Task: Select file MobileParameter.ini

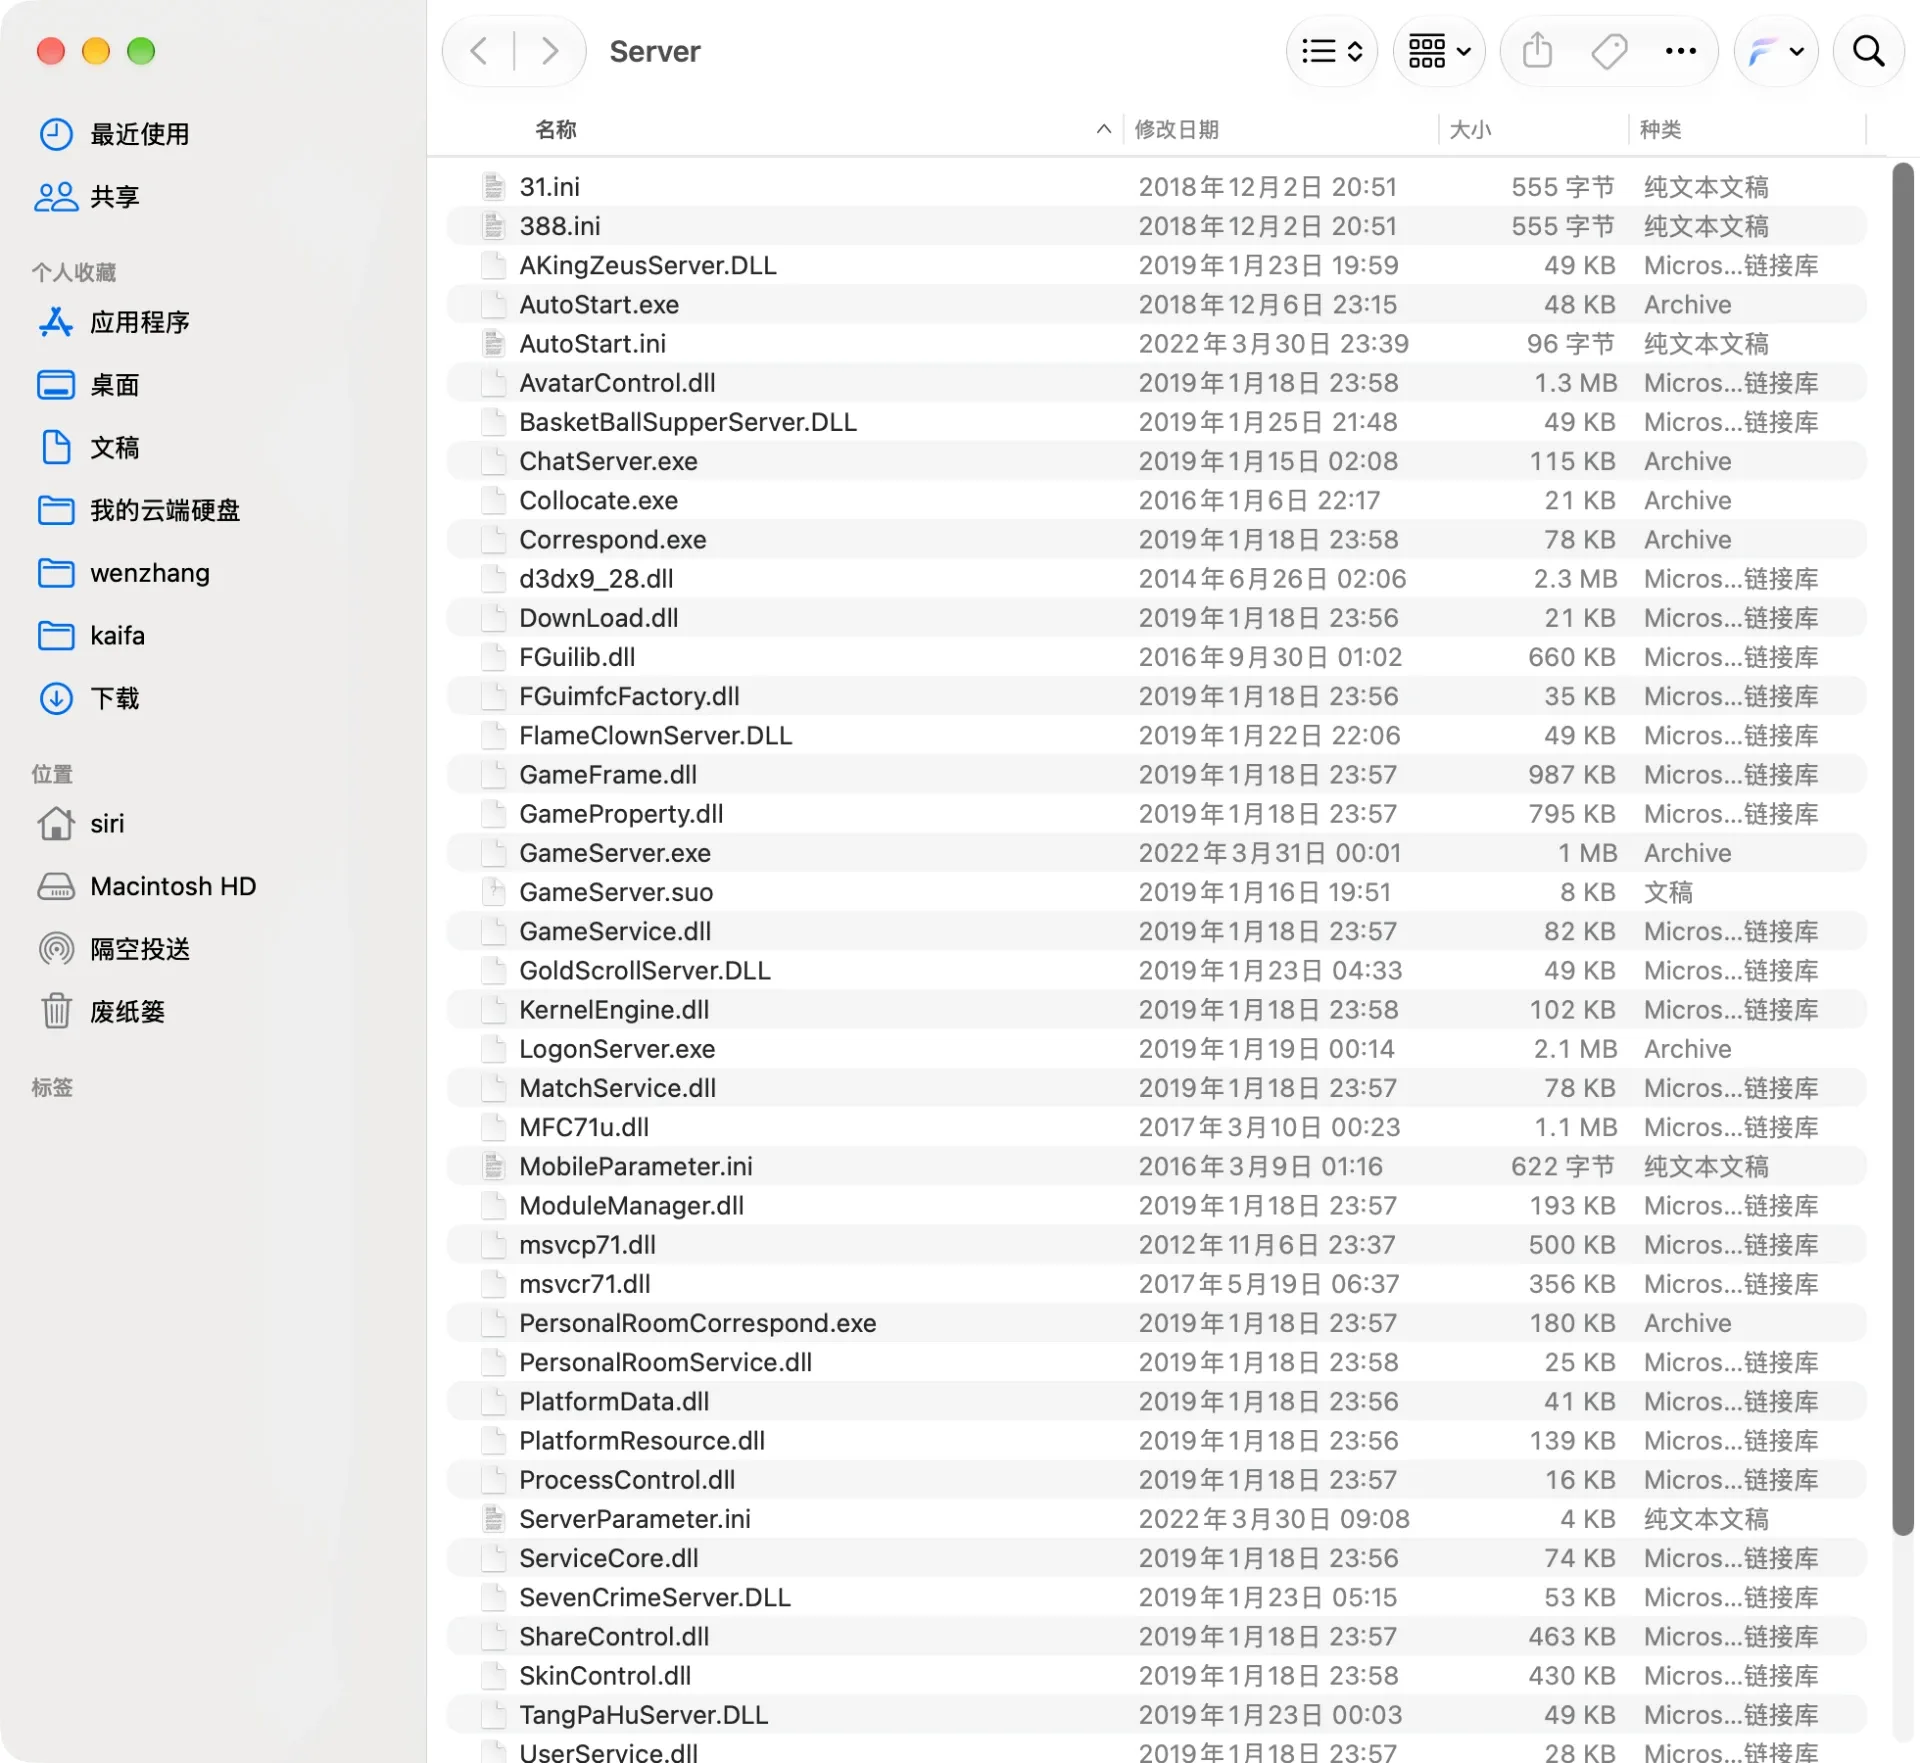Action: click(x=1156, y=1167)
